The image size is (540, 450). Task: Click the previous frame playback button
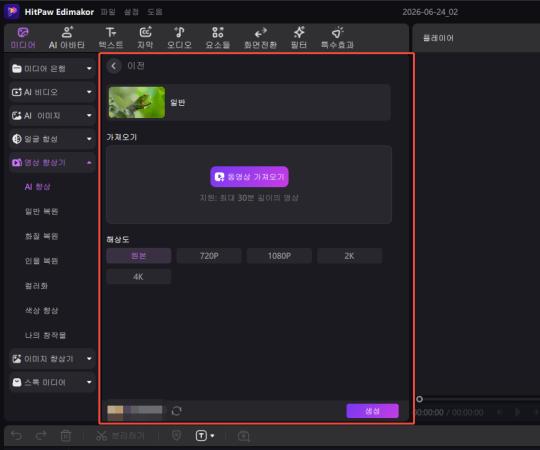click(499, 412)
